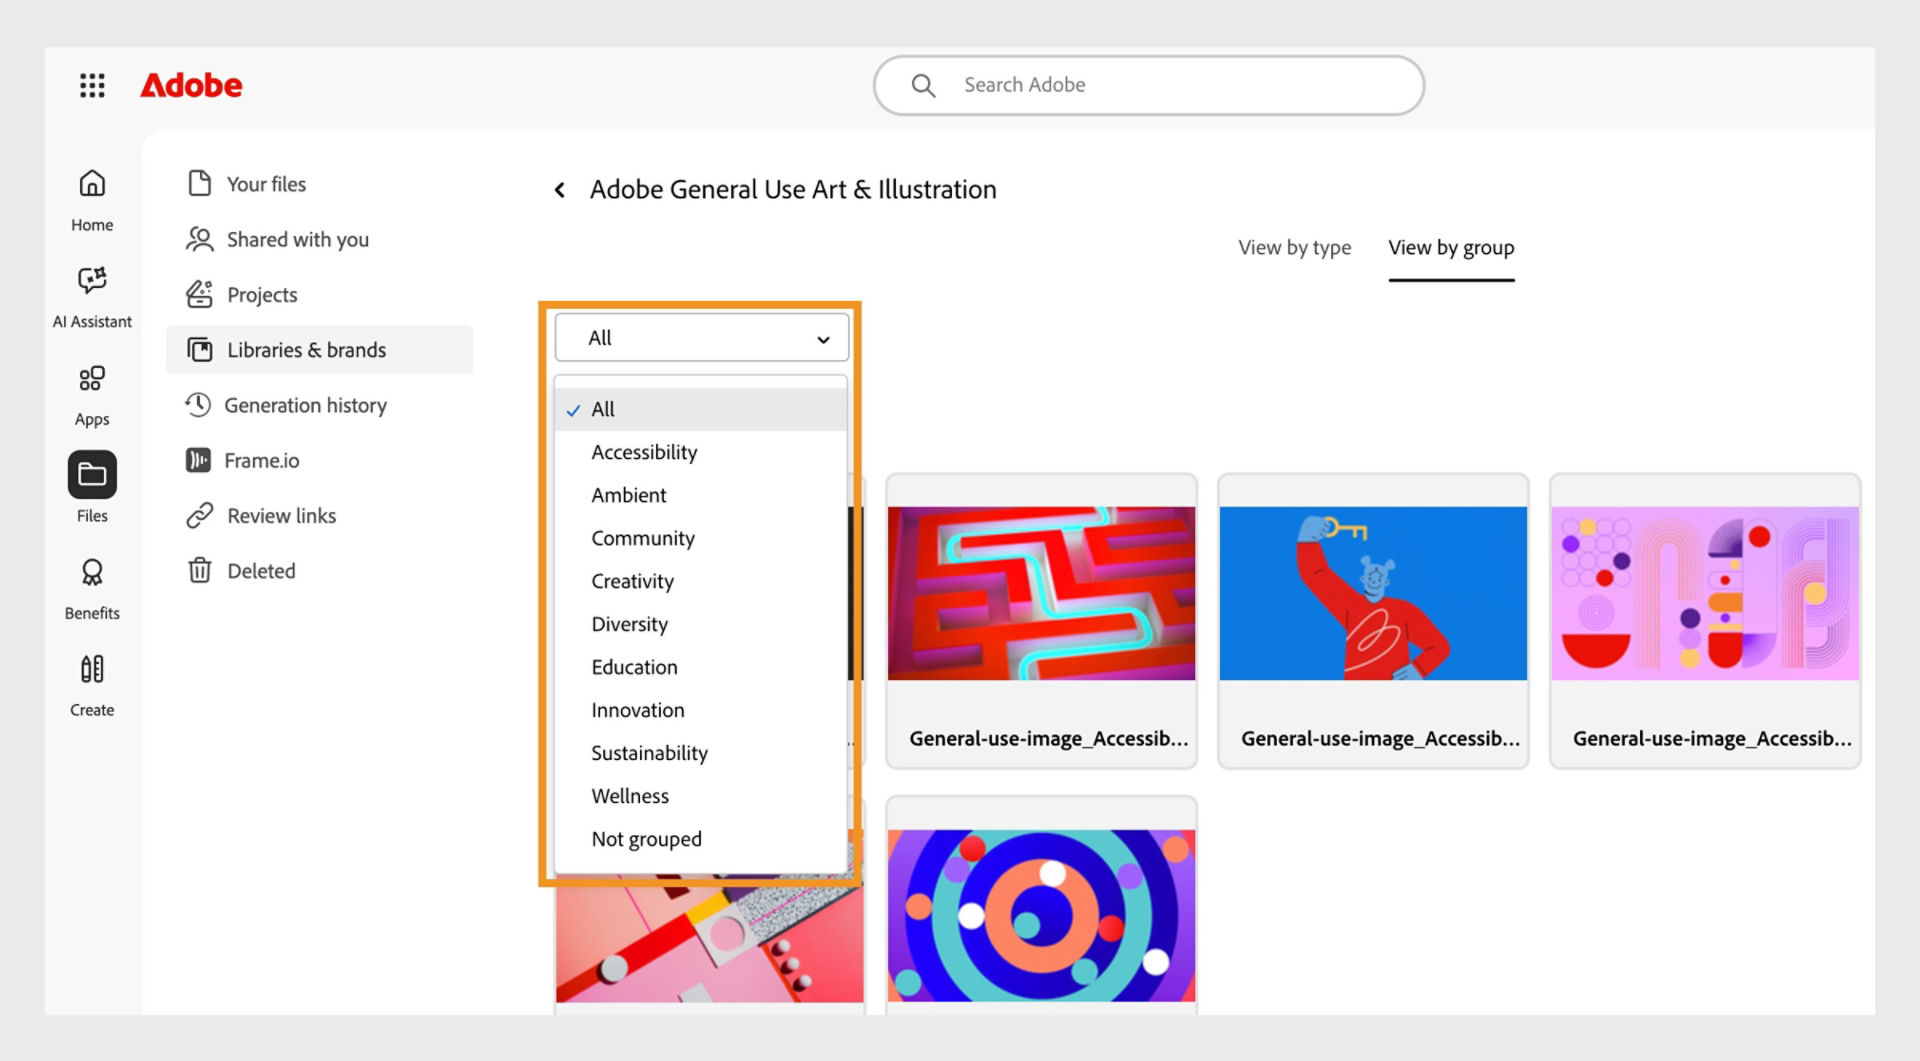
Task: Open the blue key figure thumbnail
Action: coord(1373,593)
